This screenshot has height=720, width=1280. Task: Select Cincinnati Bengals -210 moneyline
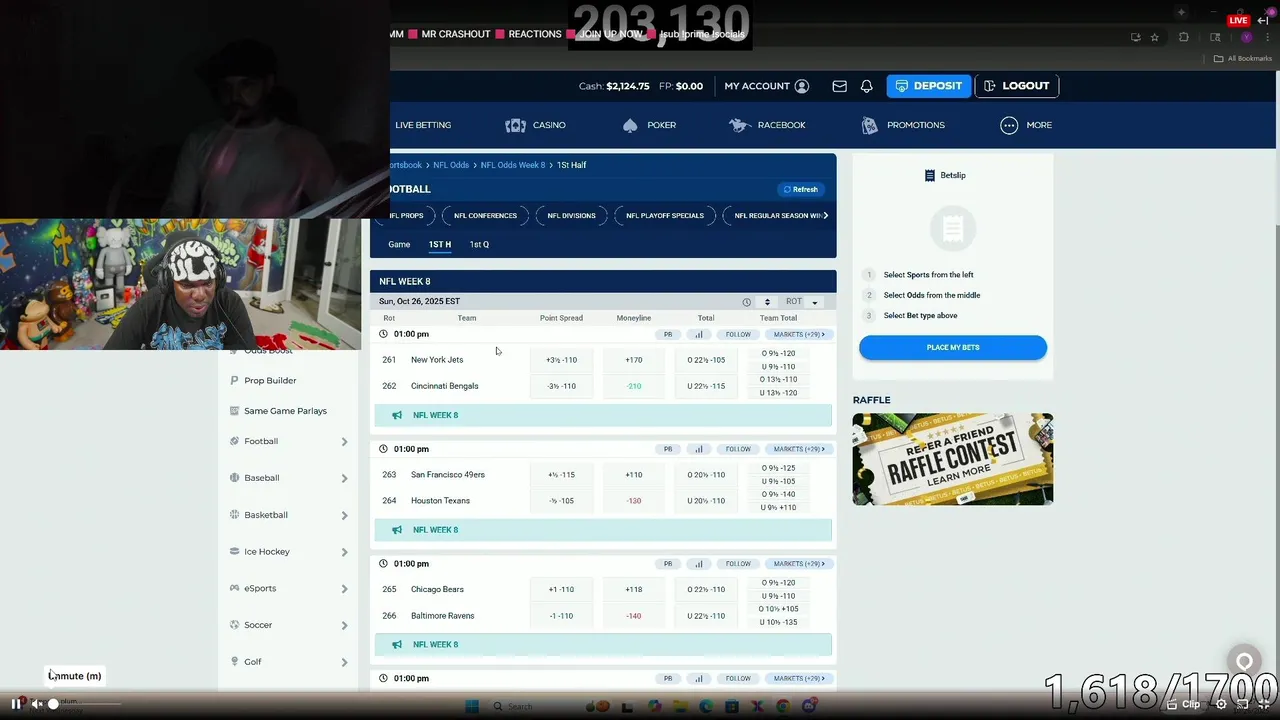click(x=634, y=386)
